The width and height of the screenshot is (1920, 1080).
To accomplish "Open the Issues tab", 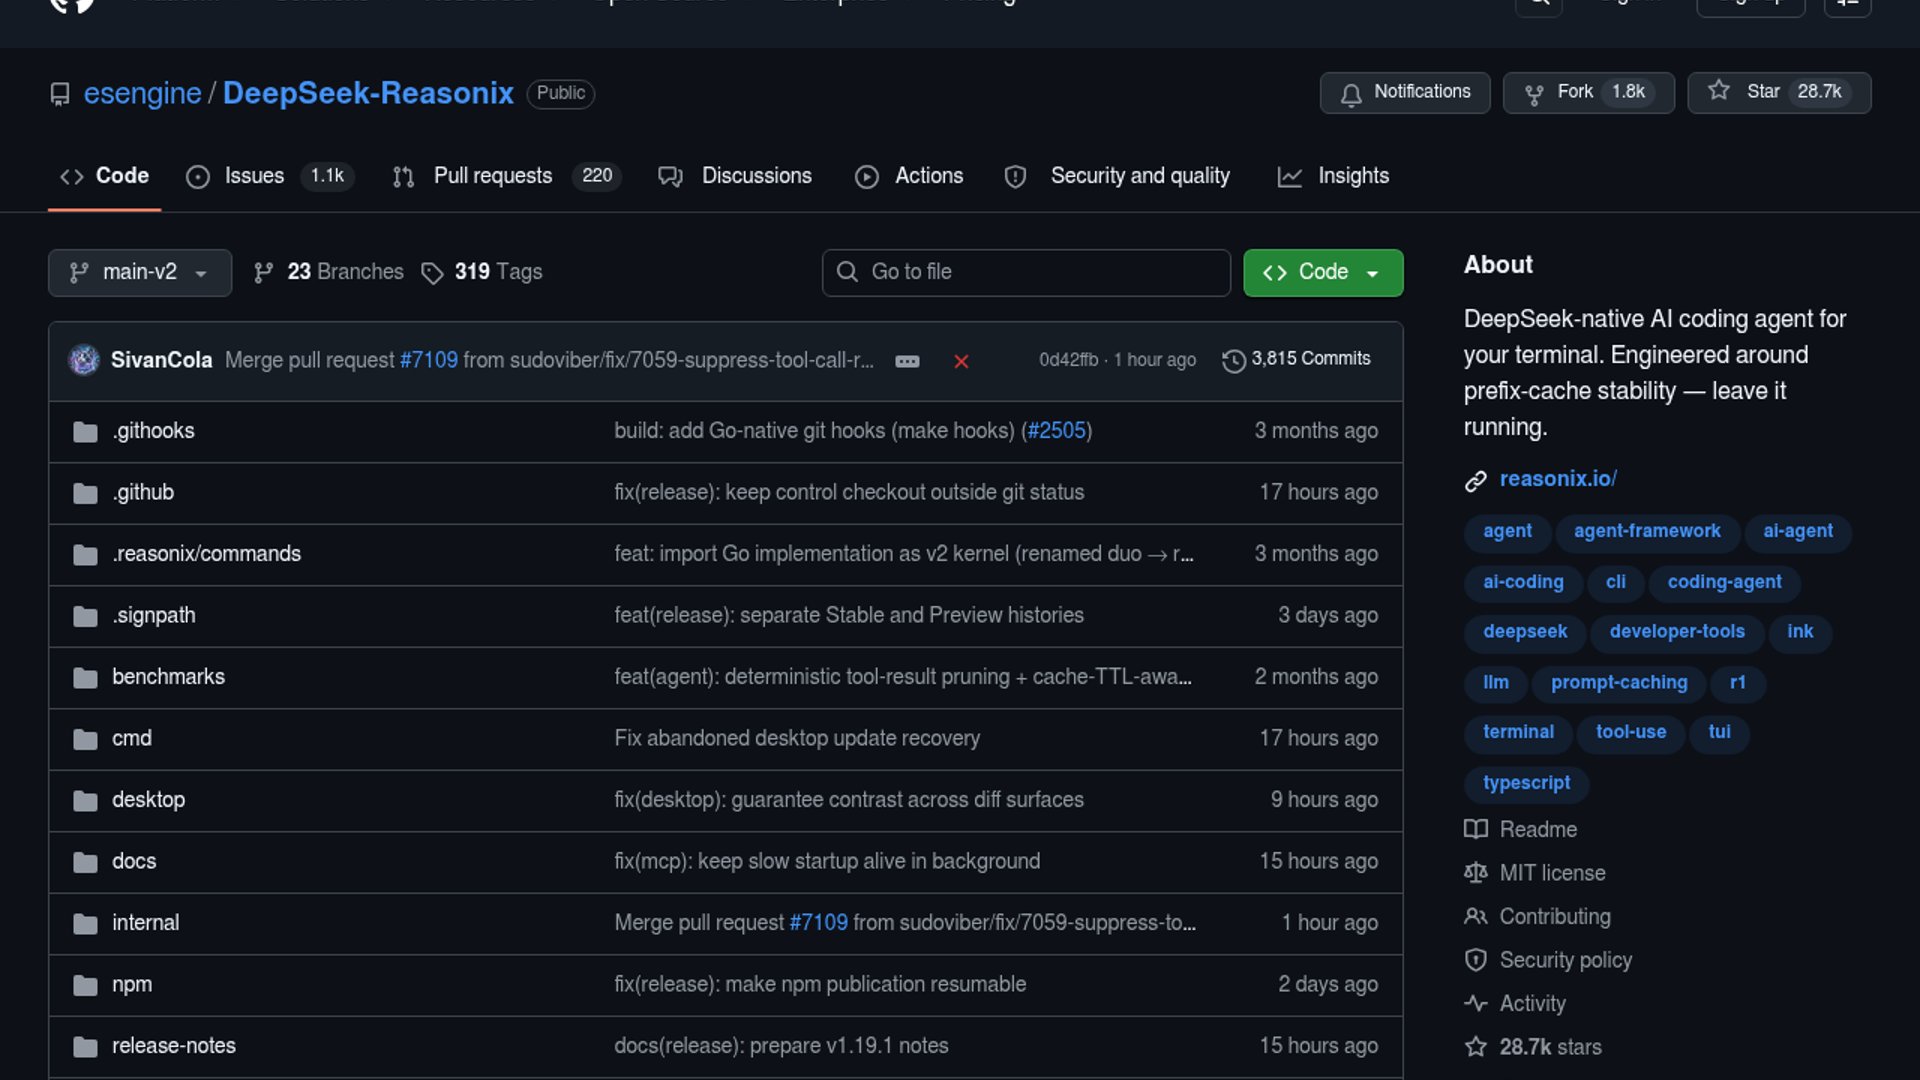I will 269,176.
